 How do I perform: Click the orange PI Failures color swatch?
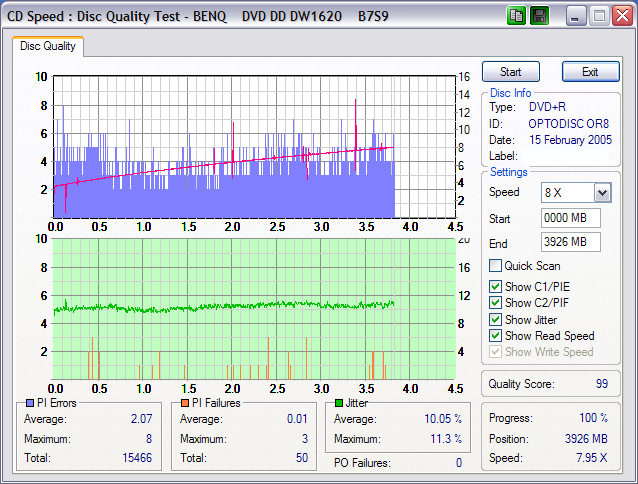click(x=184, y=403)
